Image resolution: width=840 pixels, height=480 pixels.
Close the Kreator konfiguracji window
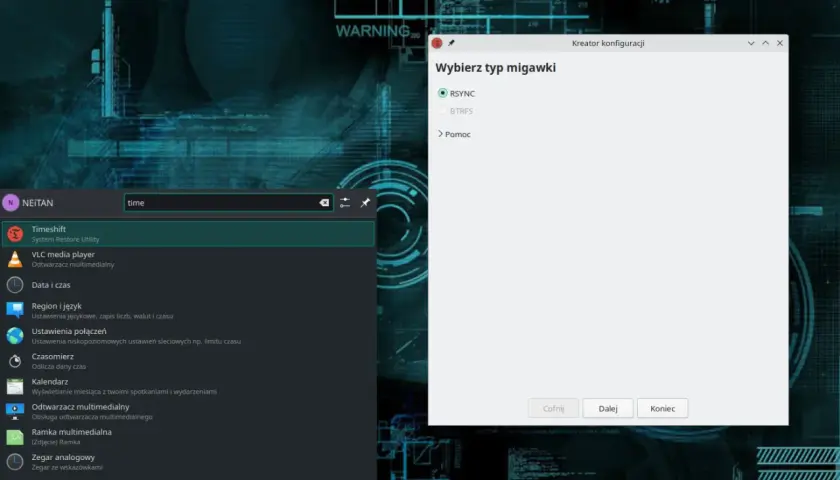point(780,43)
